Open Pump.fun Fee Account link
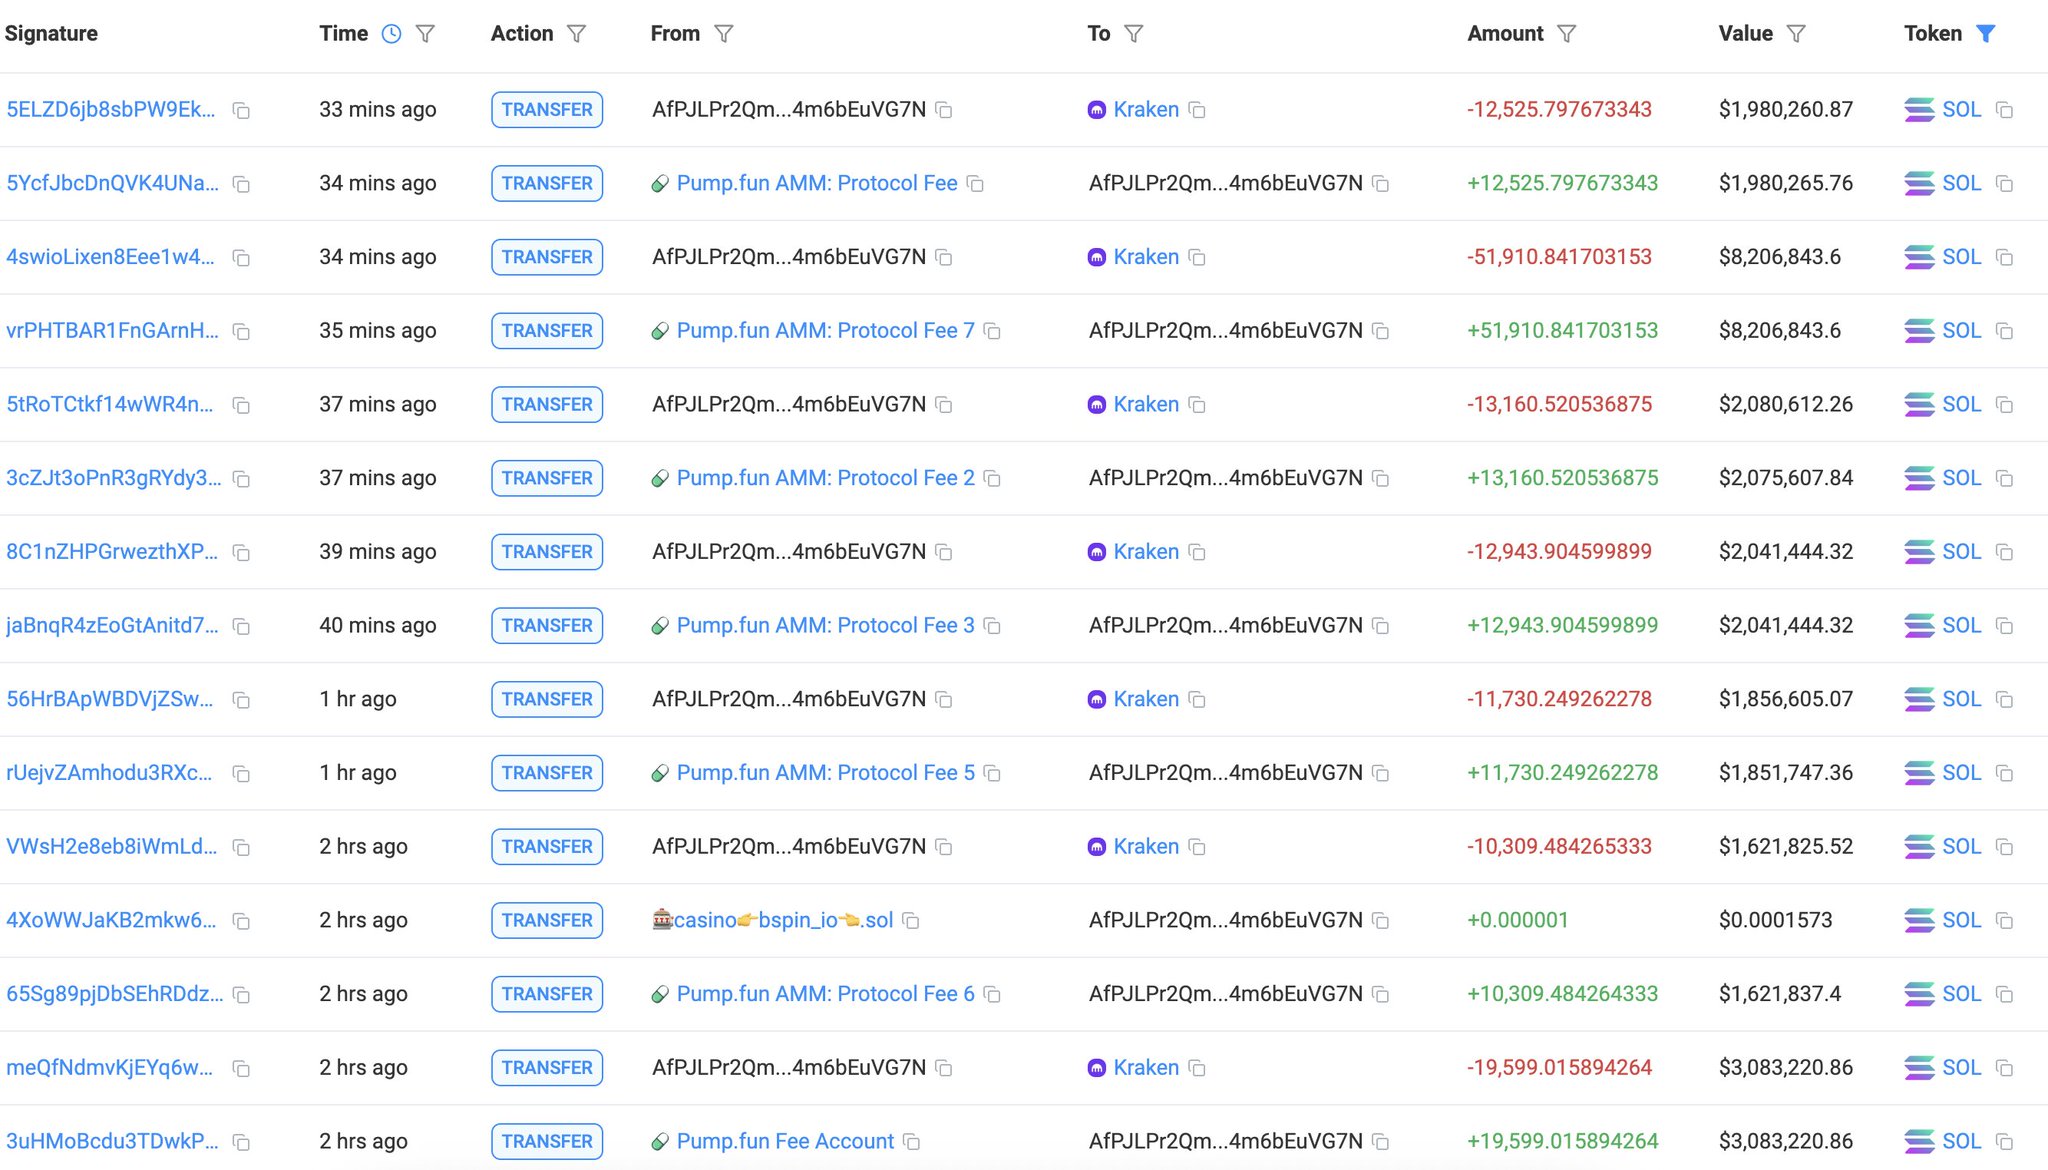 [x=785, y=1141]
